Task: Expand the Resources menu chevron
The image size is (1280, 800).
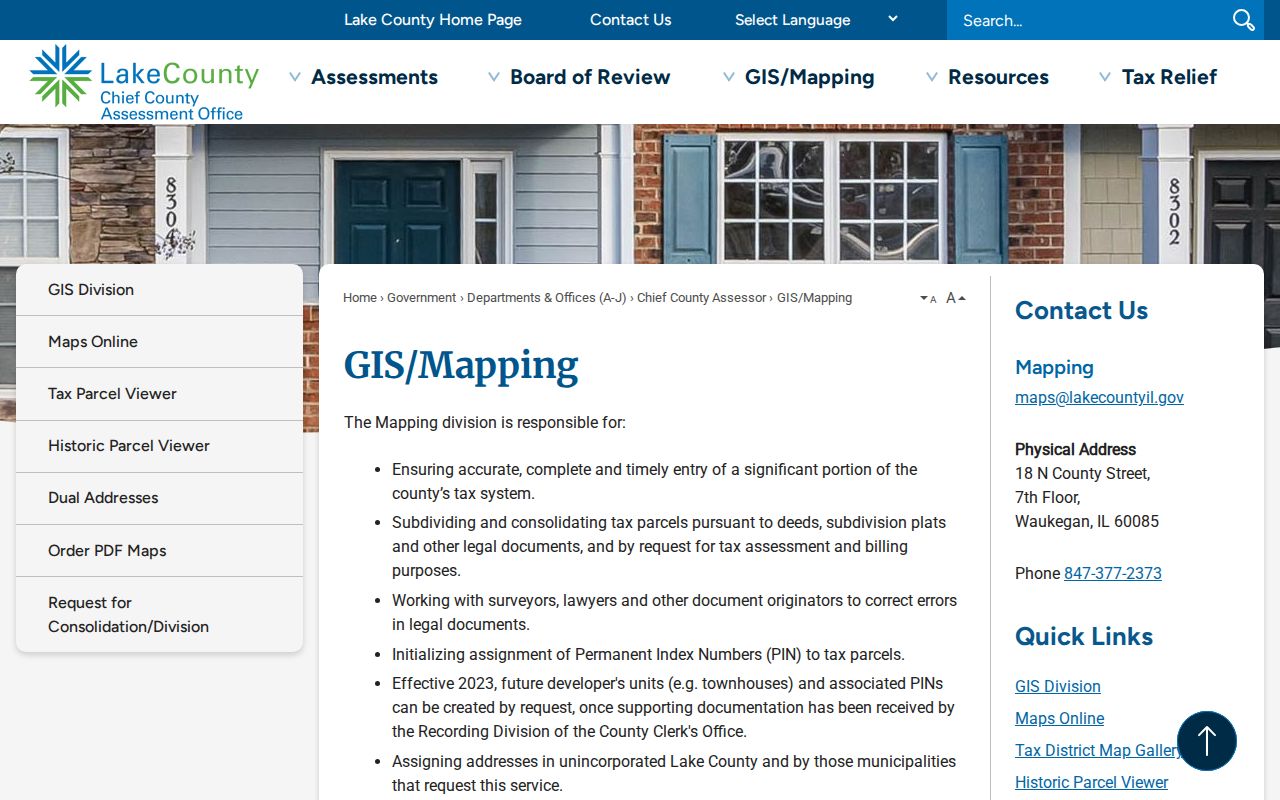Action: point(932,77)
